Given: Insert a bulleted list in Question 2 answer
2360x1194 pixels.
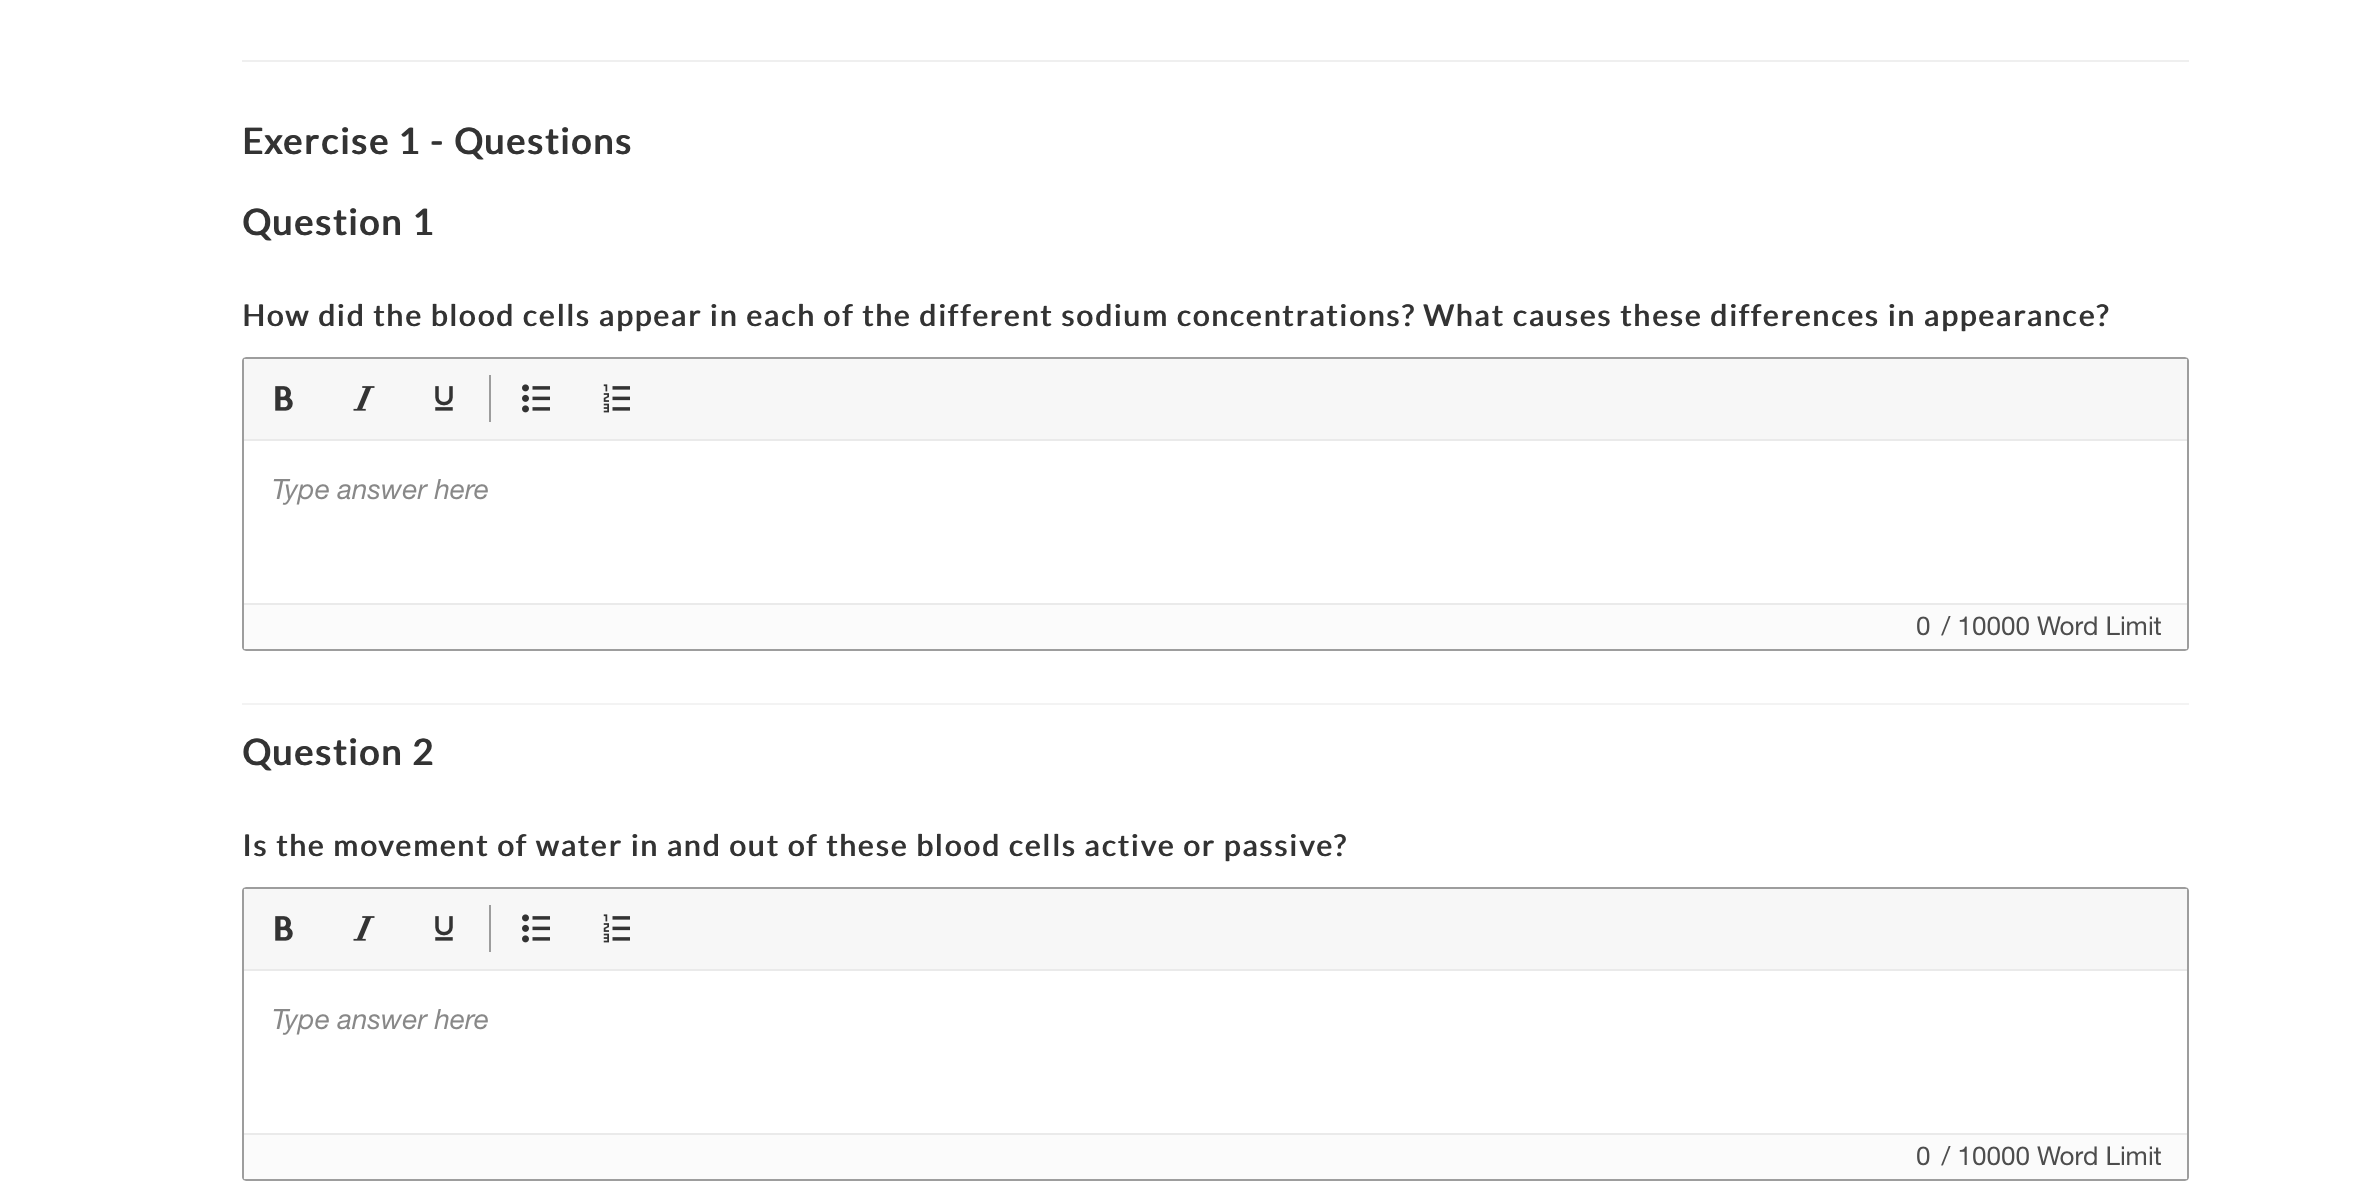Looking at the screenshot, I should tap(536, 929).
